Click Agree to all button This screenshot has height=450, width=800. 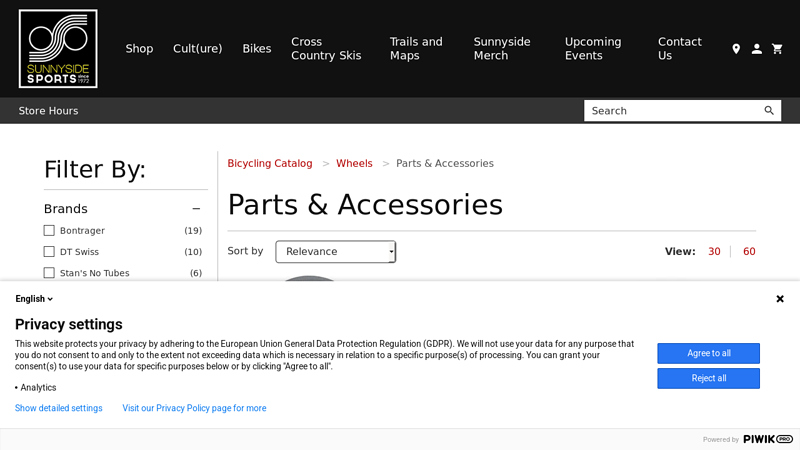[708, 353]
